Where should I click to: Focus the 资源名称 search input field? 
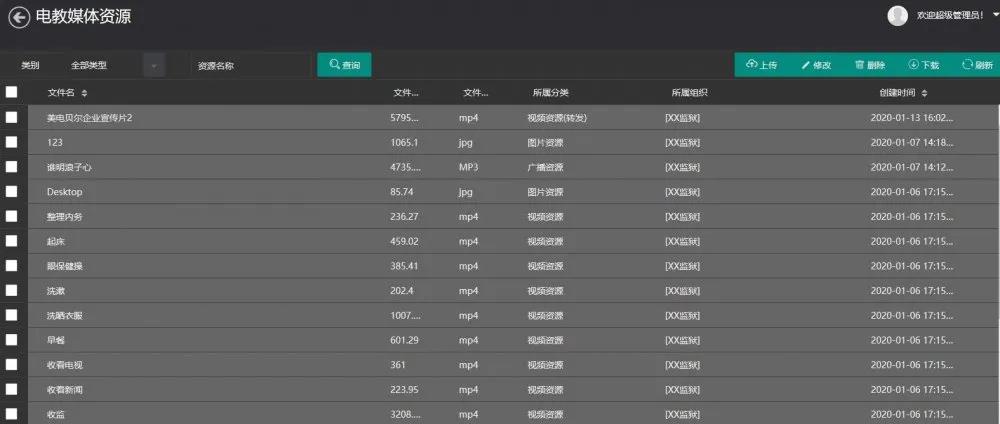coord(250,66)
